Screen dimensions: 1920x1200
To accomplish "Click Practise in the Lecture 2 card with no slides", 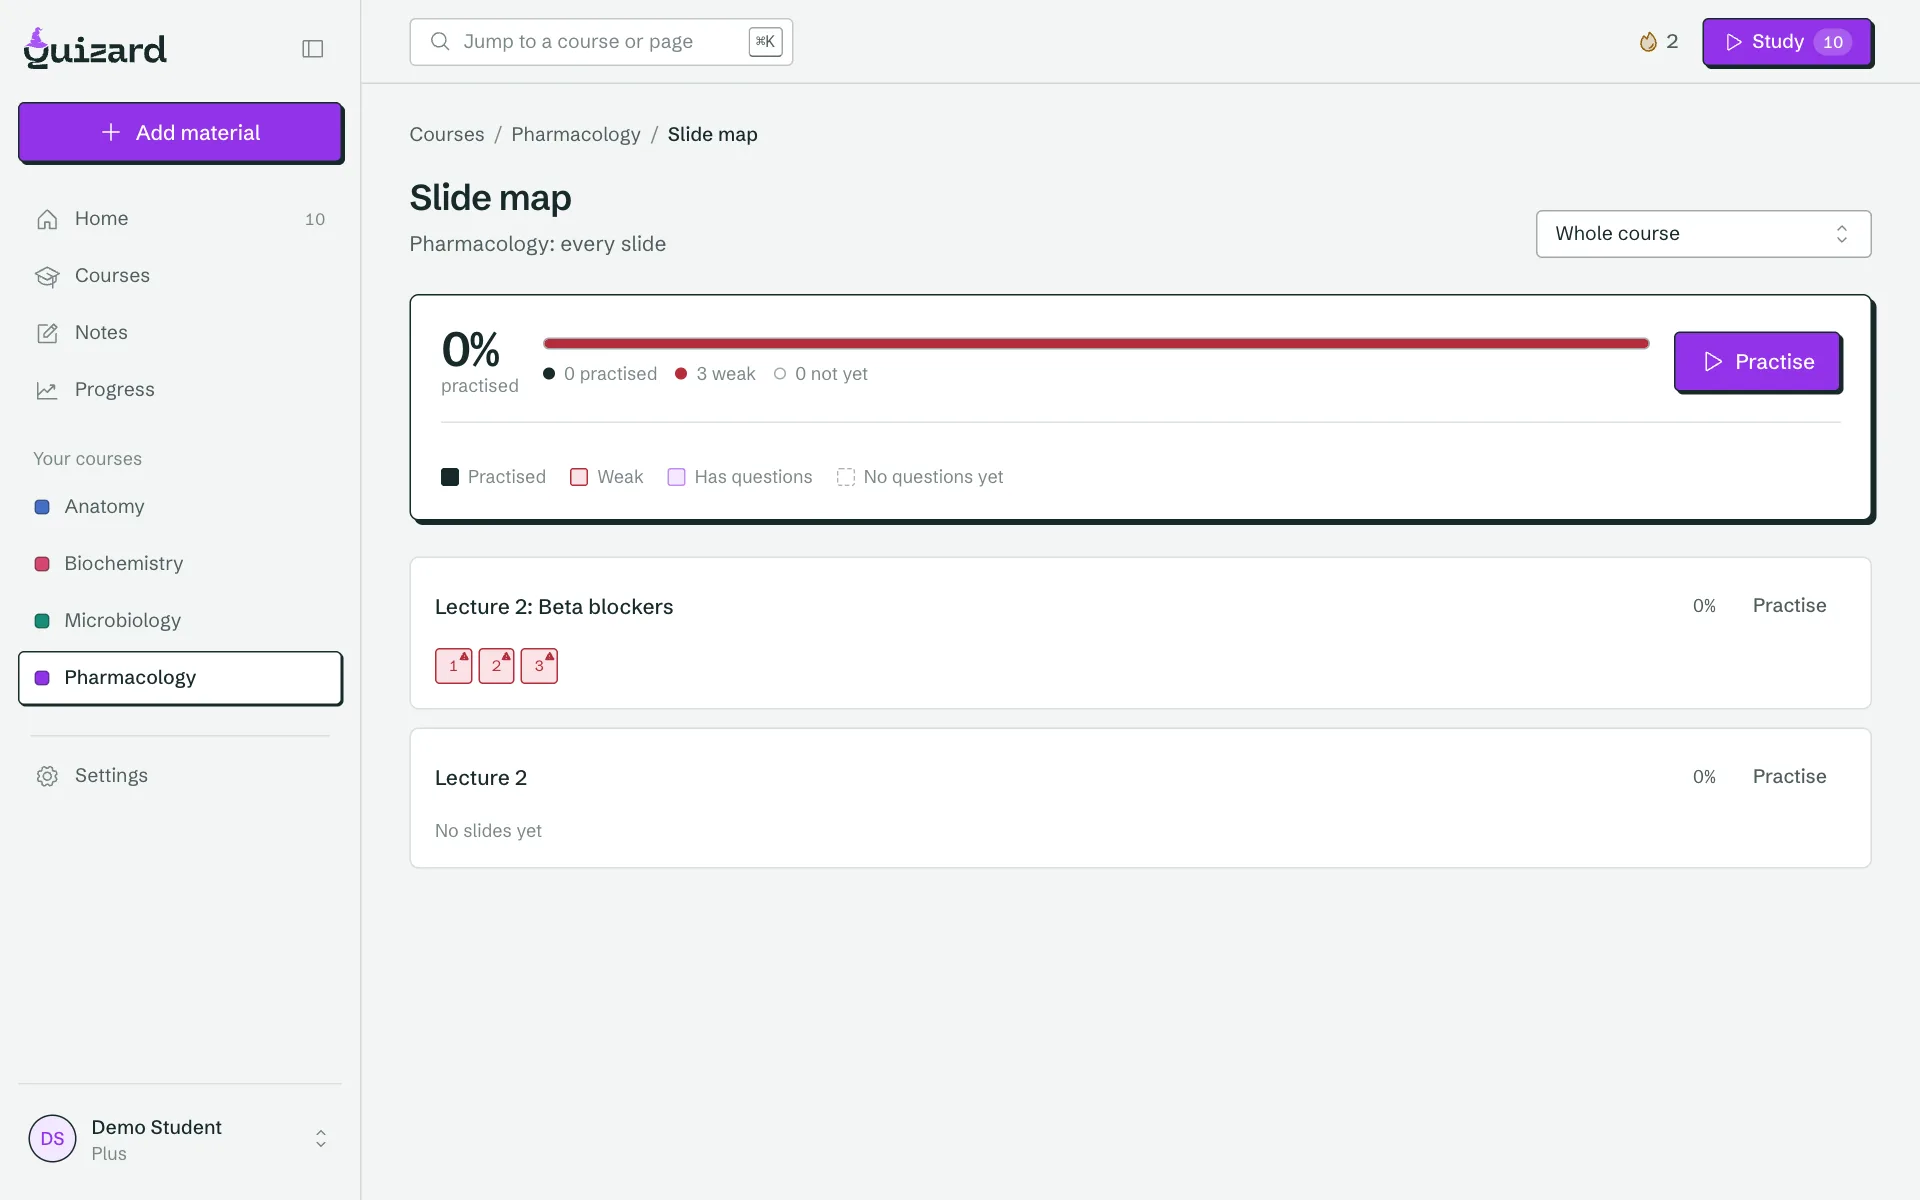I will point(1789,777).
